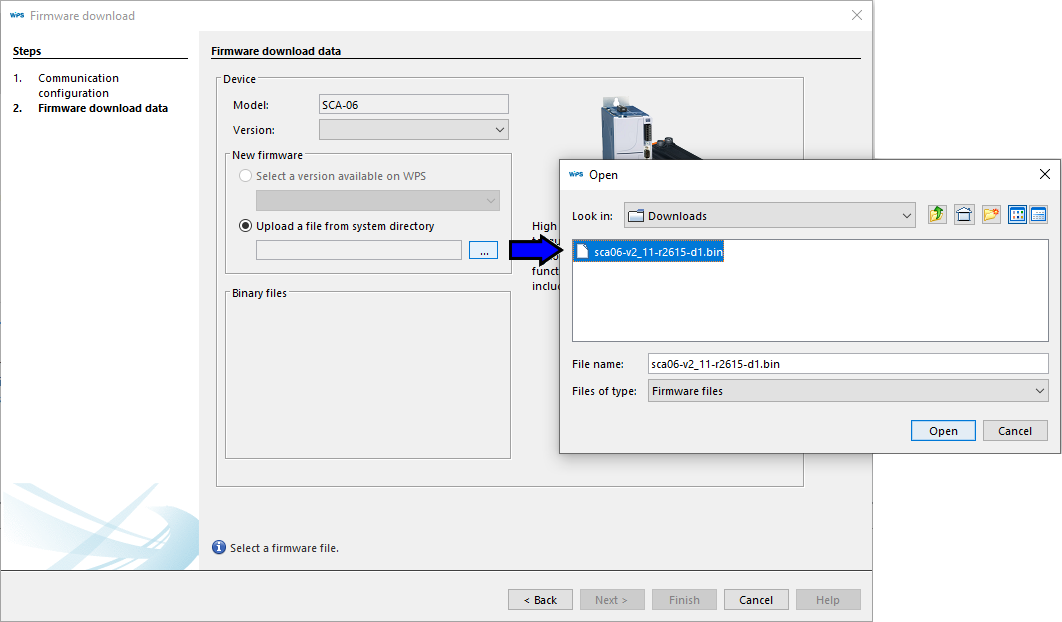Go Back to previous wizard step
Viewport: 1062px width, 622px height.
540,600
